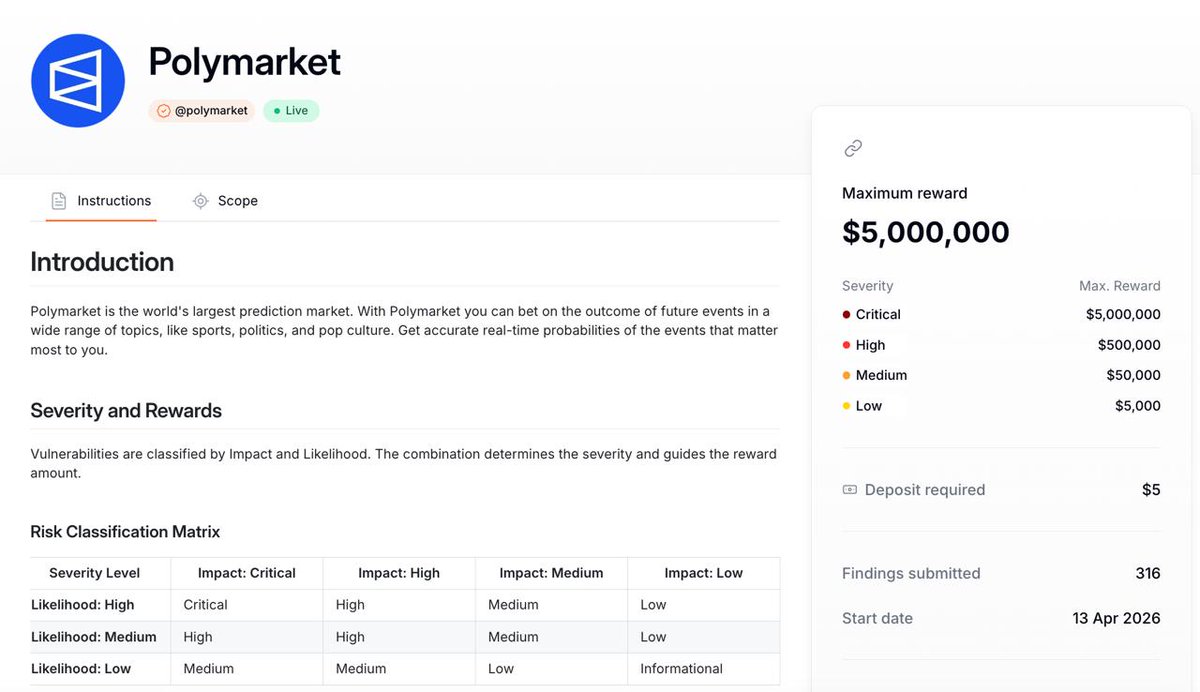The width and height of the screenshot is (1200, 692).
Task: Click the $50,000 Medium reward value
Action: coord(1133,375)
